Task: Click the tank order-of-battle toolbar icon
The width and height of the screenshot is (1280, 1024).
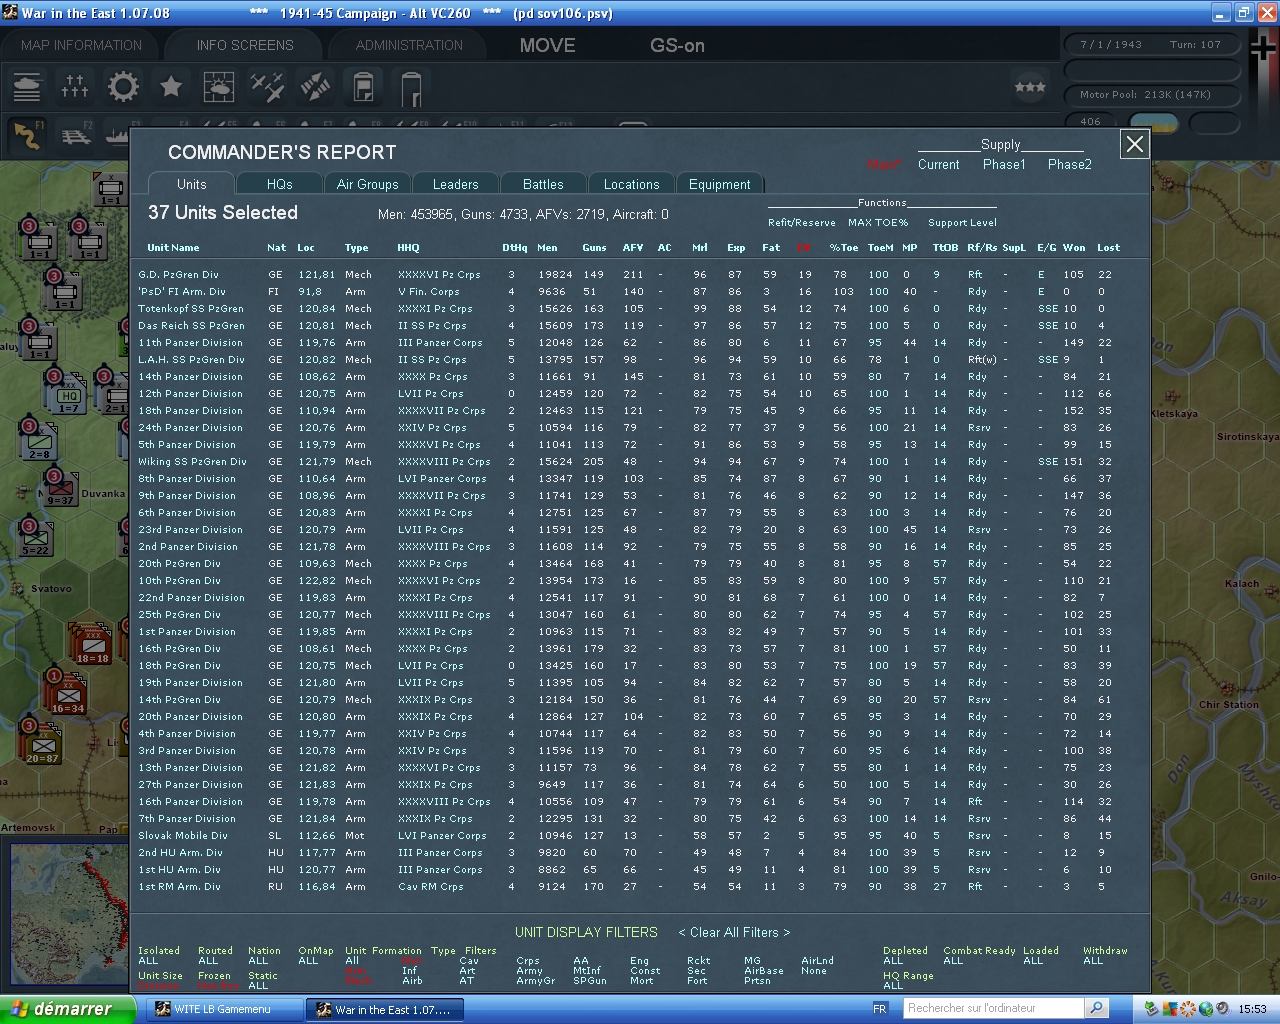Action: pos(27,87)
